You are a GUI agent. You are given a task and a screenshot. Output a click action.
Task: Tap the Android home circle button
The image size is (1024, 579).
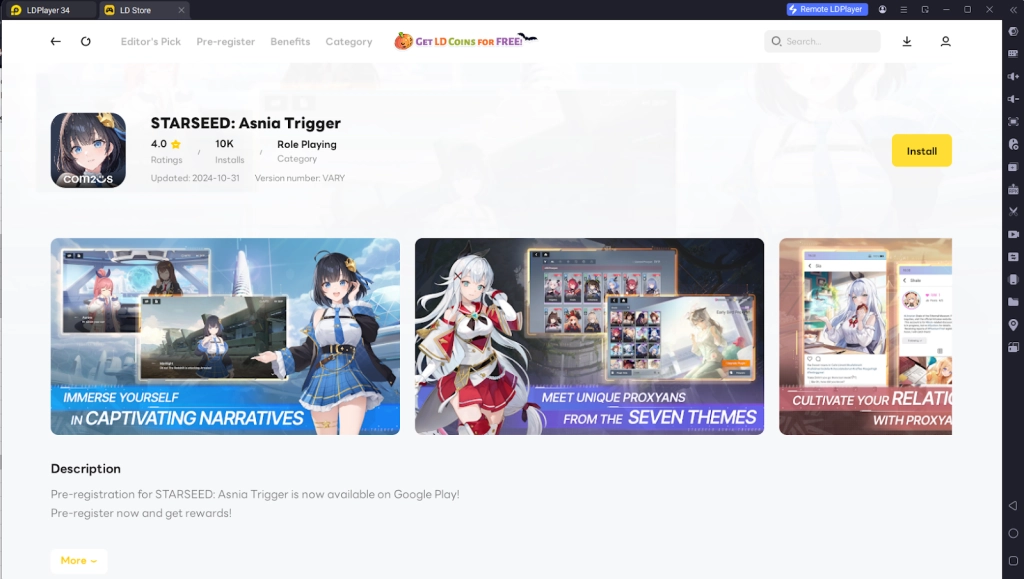tap(1013, 533)
